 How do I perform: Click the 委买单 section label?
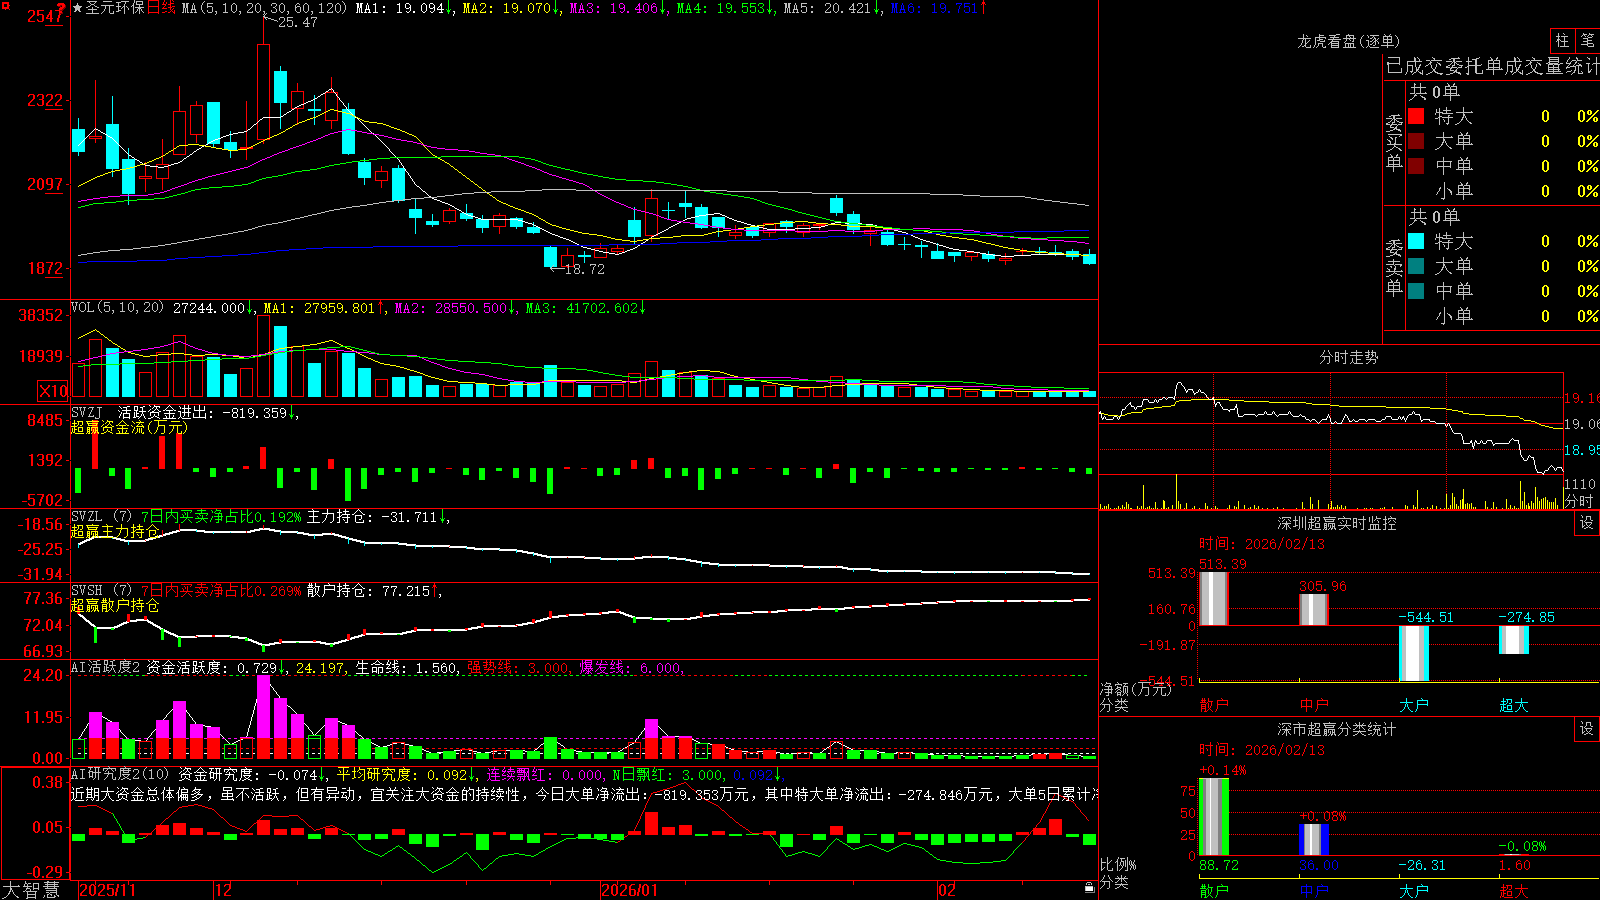click(x=1394, y=142)
